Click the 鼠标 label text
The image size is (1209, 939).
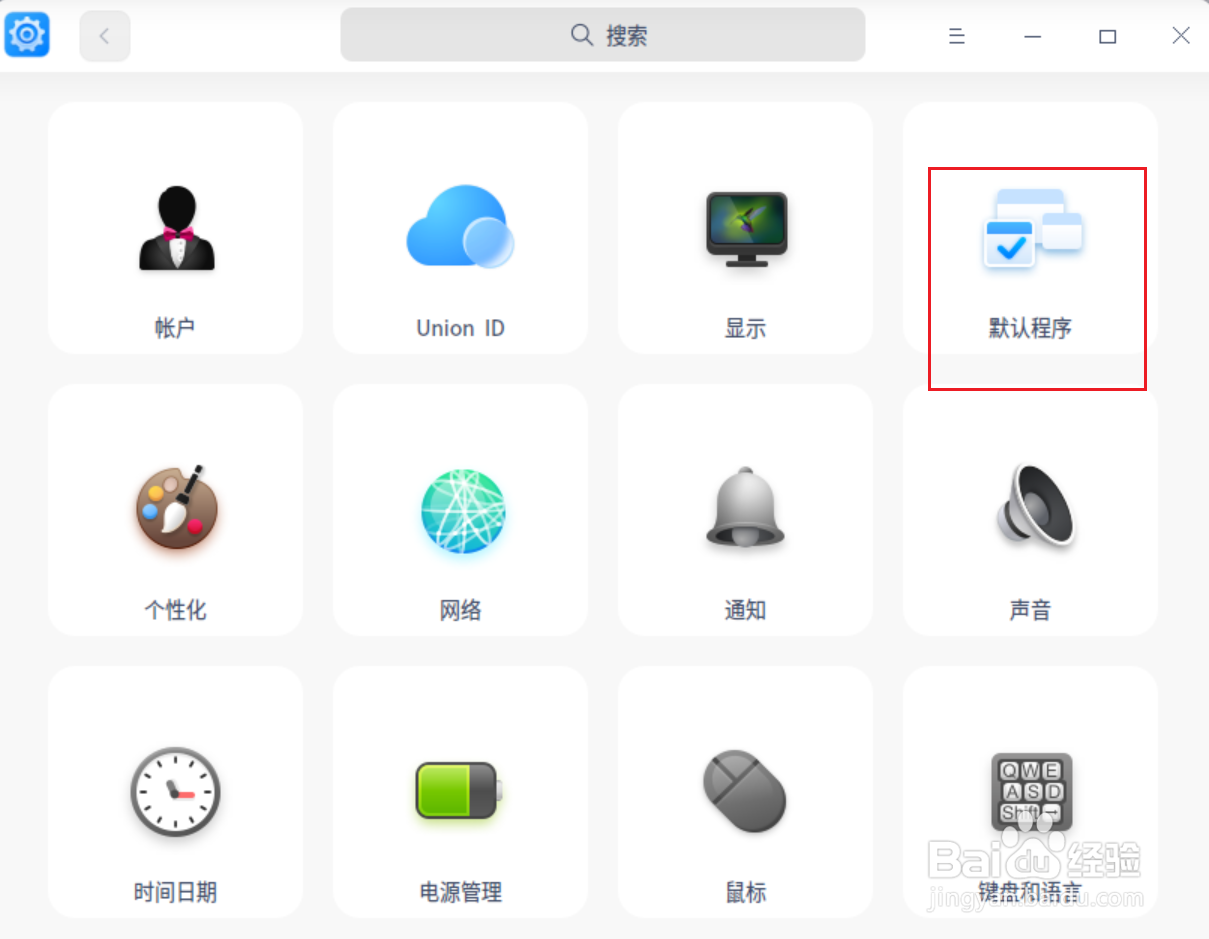745,892
